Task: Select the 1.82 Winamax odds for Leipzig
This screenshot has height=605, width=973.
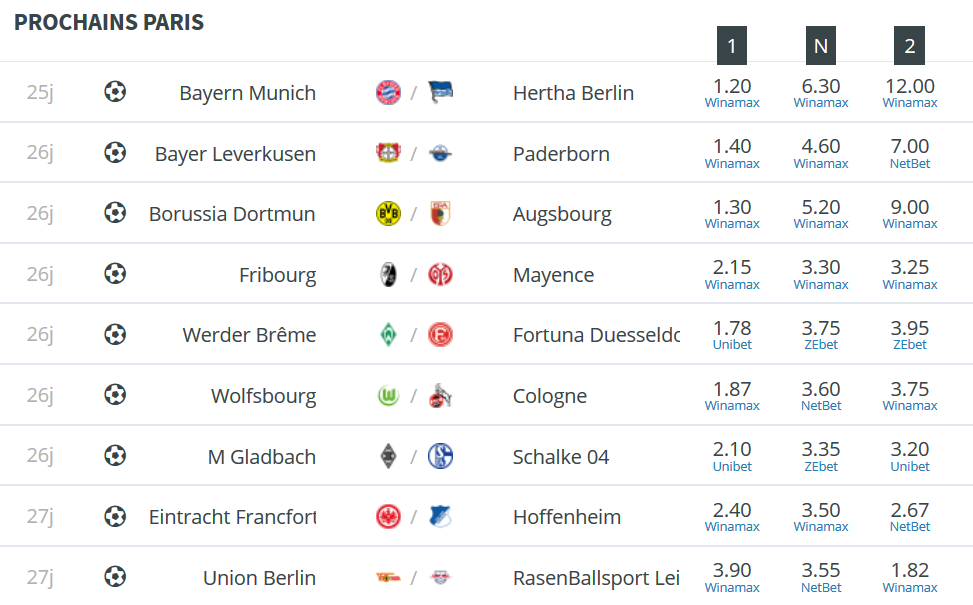Action: (x=910, y=577)
